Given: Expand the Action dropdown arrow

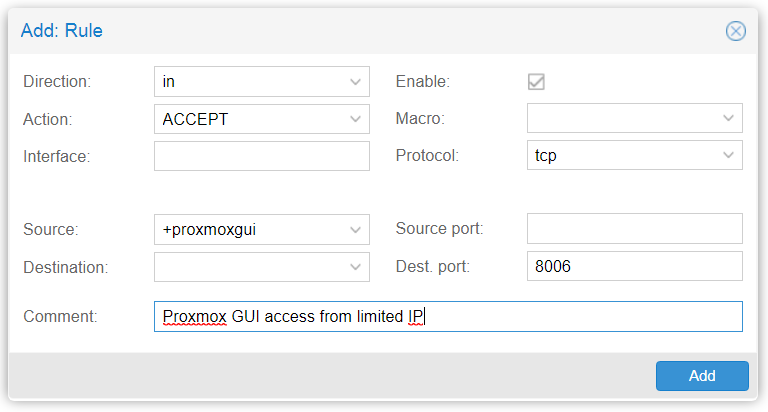Looking at the screenshot, I should click(356, 119).
